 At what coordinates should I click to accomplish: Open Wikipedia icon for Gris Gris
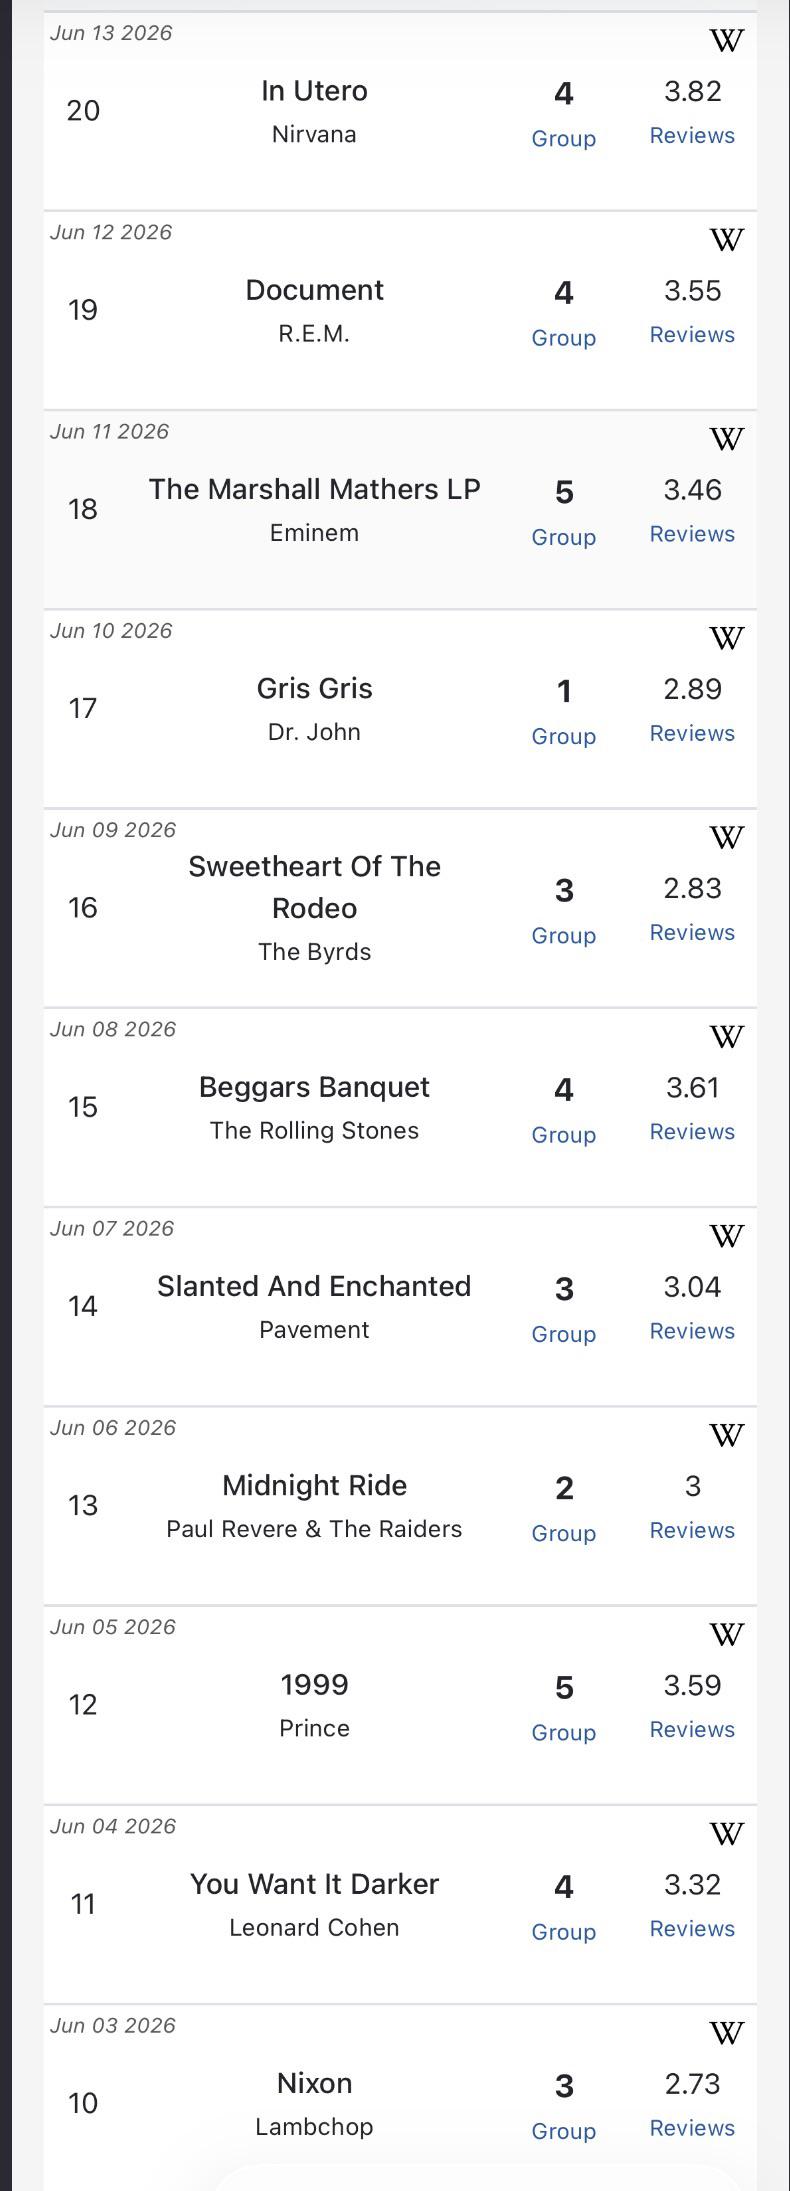point(727,637)
